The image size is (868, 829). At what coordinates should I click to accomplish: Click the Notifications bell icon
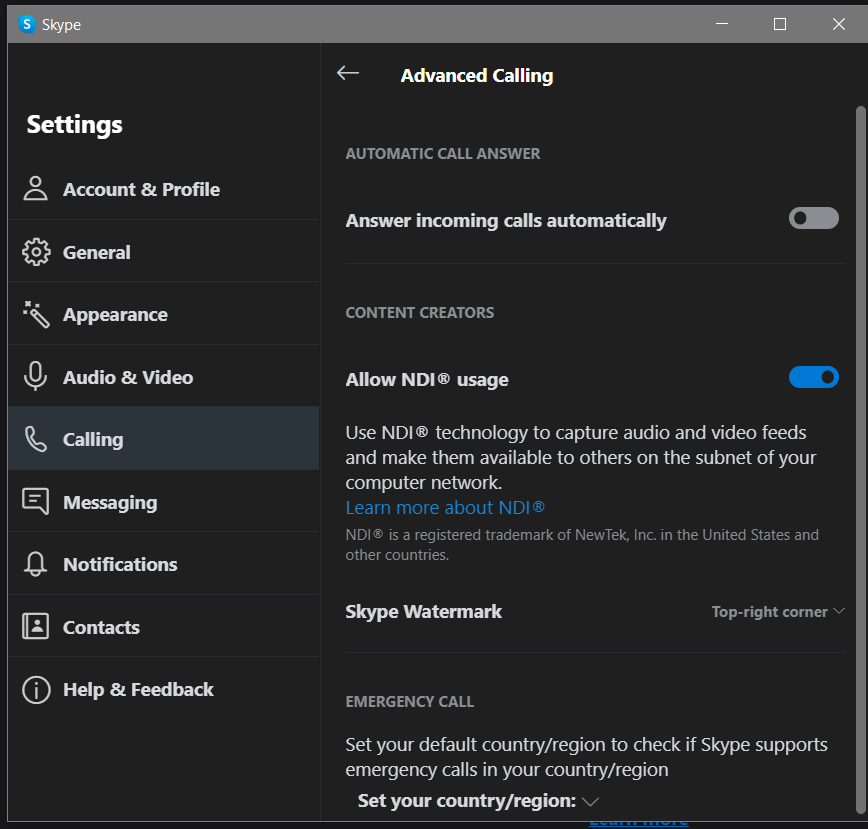coord(35,564)
